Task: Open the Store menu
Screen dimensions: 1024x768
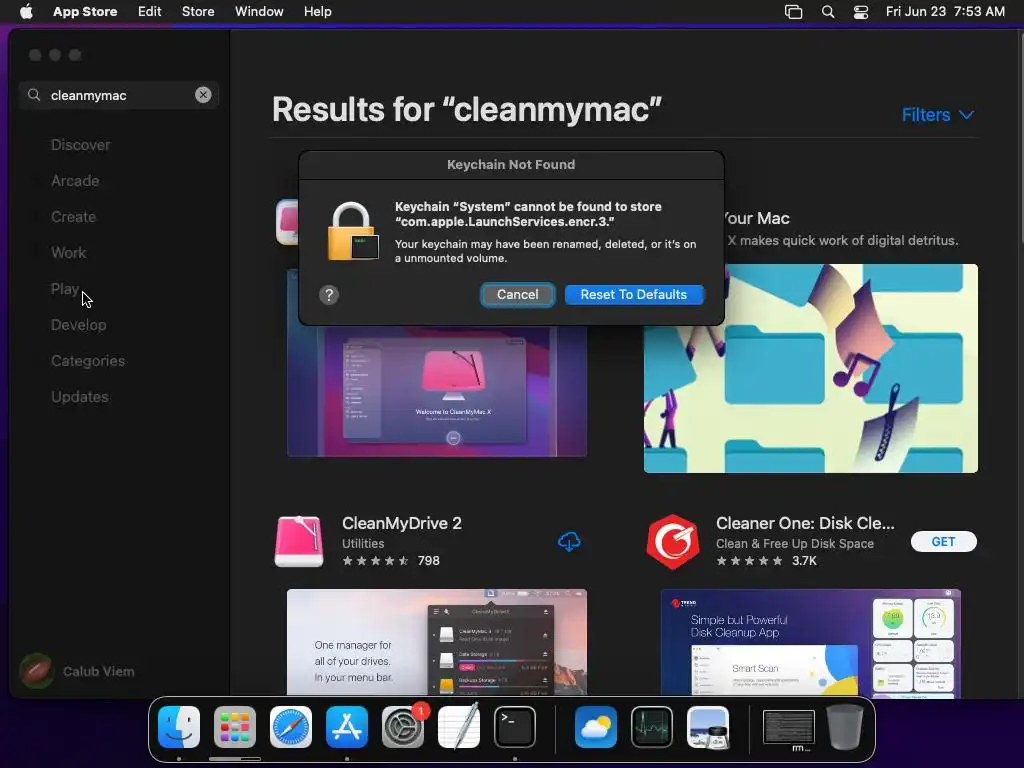Action: pyautogui.click(x=198, y=12)
